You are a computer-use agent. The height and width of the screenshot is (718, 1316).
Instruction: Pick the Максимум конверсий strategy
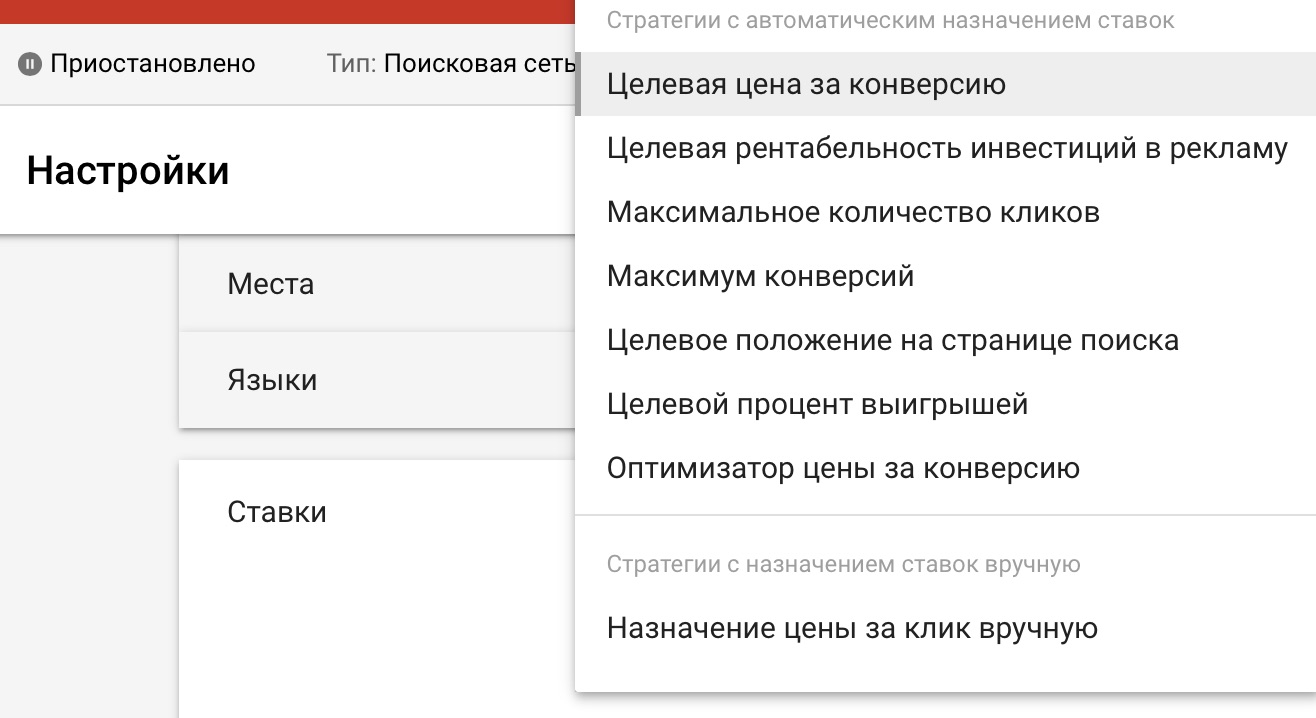click(760, 277)
